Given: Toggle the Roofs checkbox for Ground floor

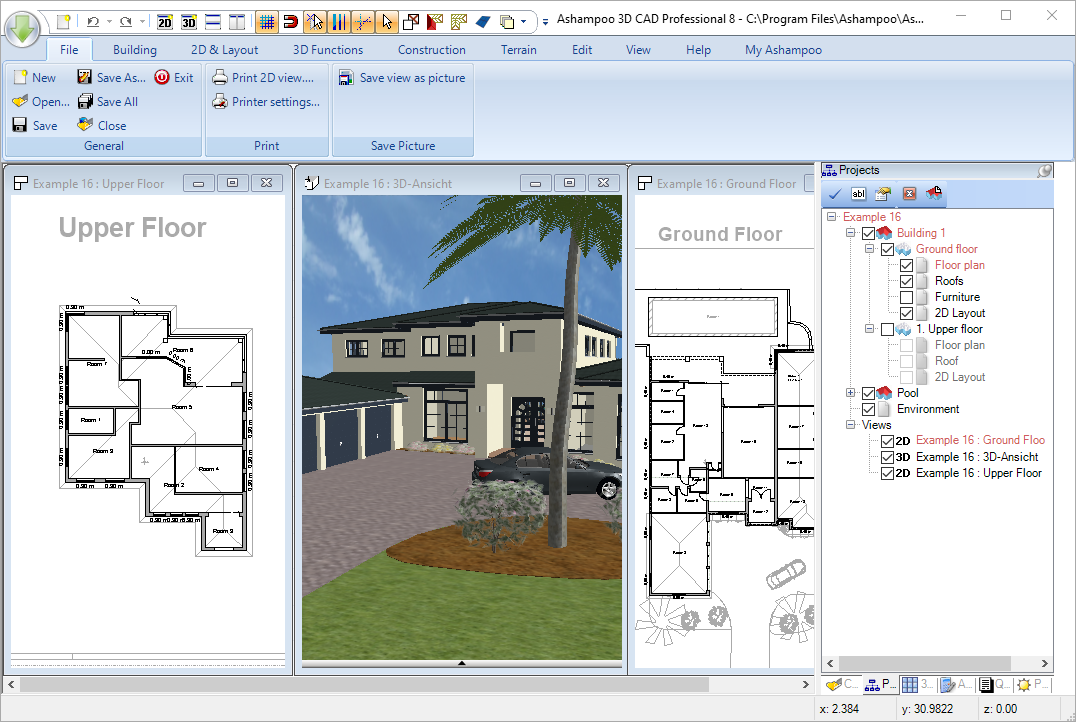Looking at the screenshot, I should (906, 280).
